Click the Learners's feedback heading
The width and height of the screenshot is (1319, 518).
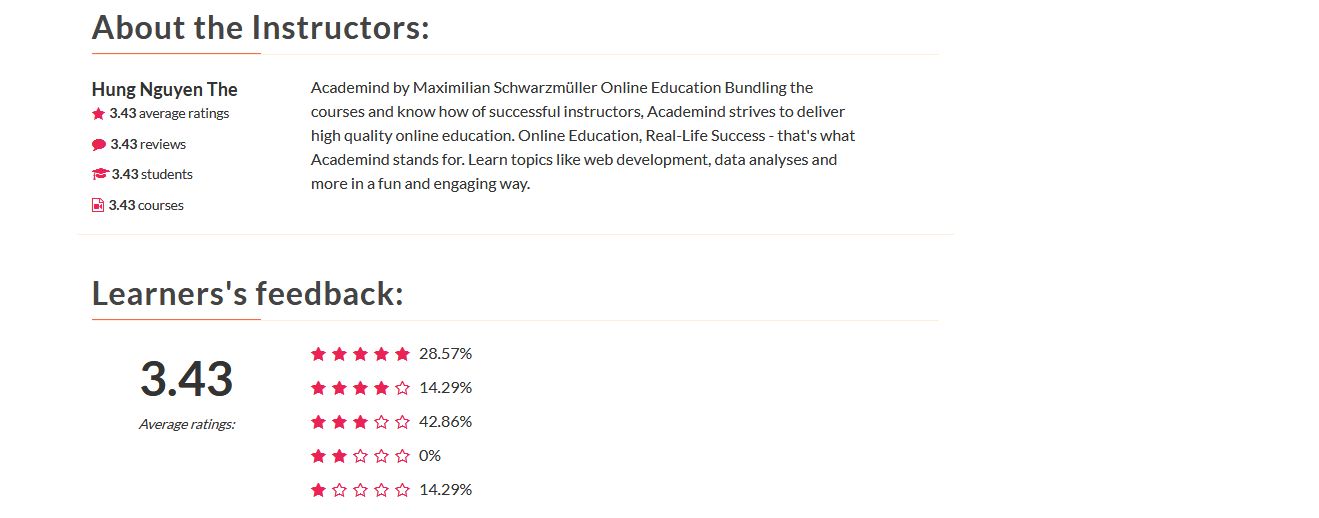(248, 294)
